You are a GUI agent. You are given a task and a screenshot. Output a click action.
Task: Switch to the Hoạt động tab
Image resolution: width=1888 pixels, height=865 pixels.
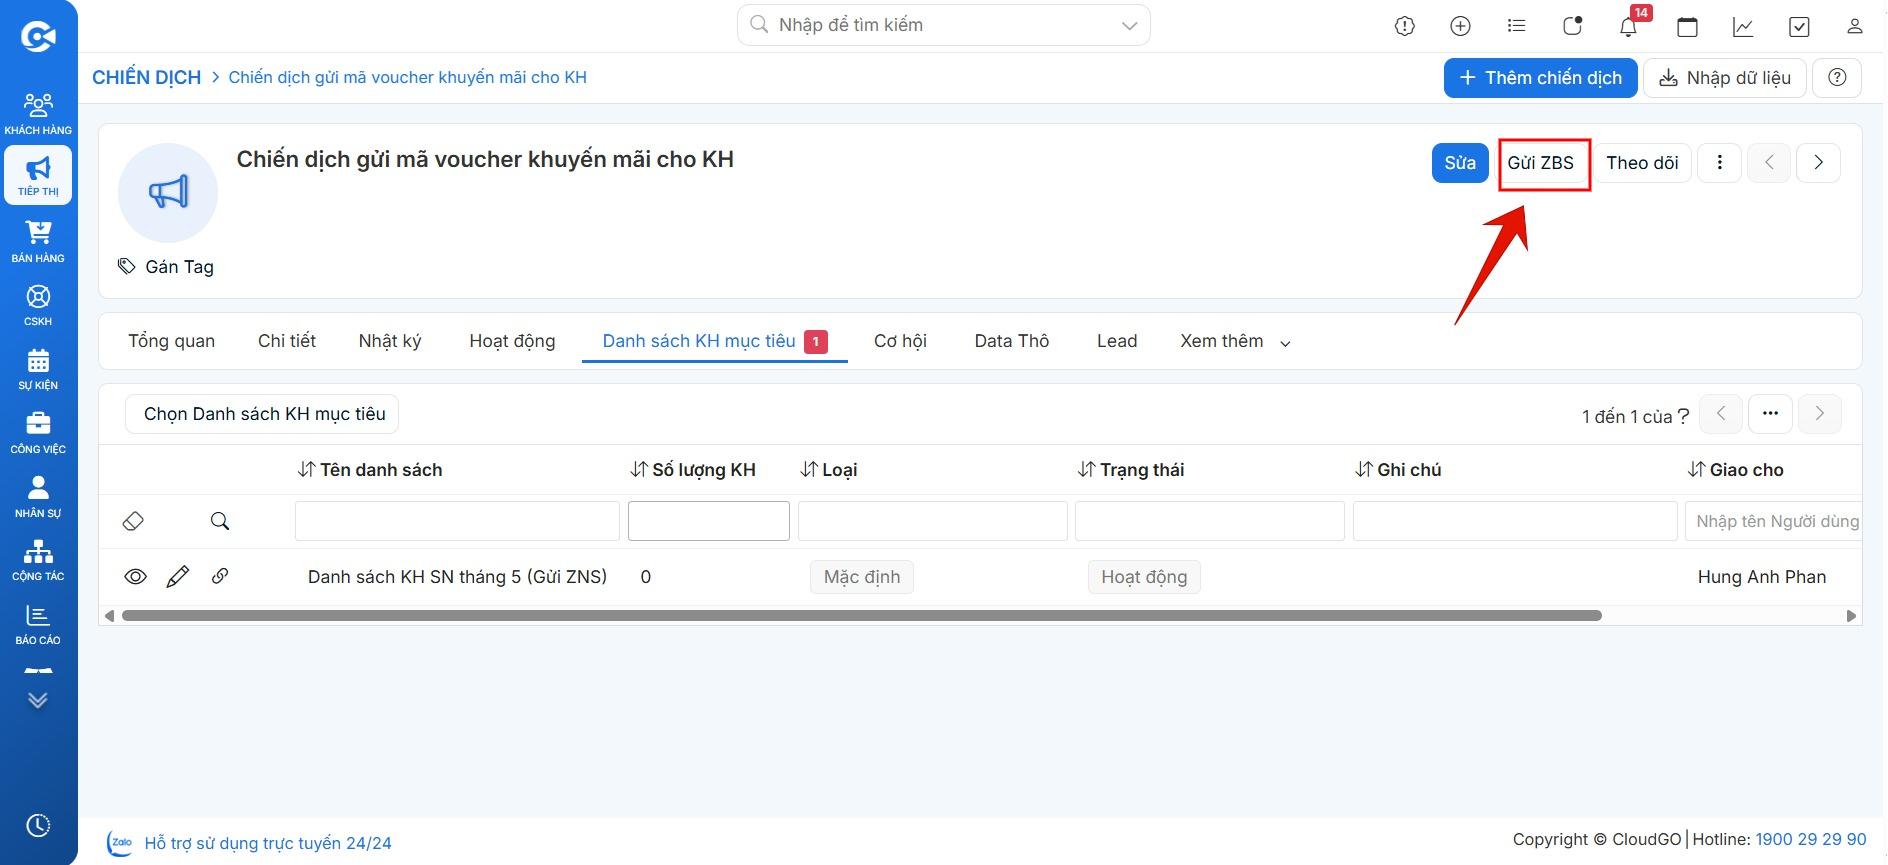[x=512, y=341]
